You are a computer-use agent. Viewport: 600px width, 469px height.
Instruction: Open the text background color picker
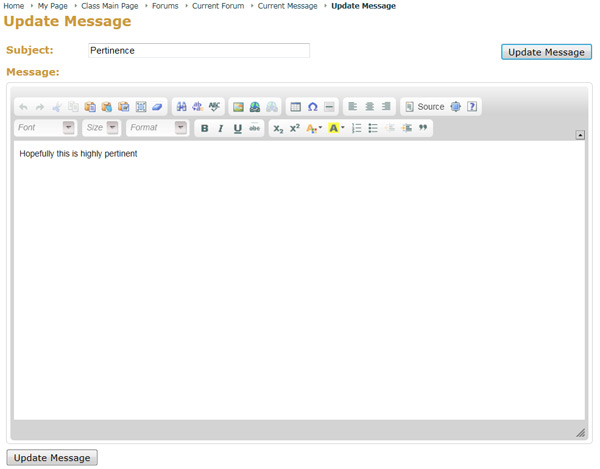[336, 128]
